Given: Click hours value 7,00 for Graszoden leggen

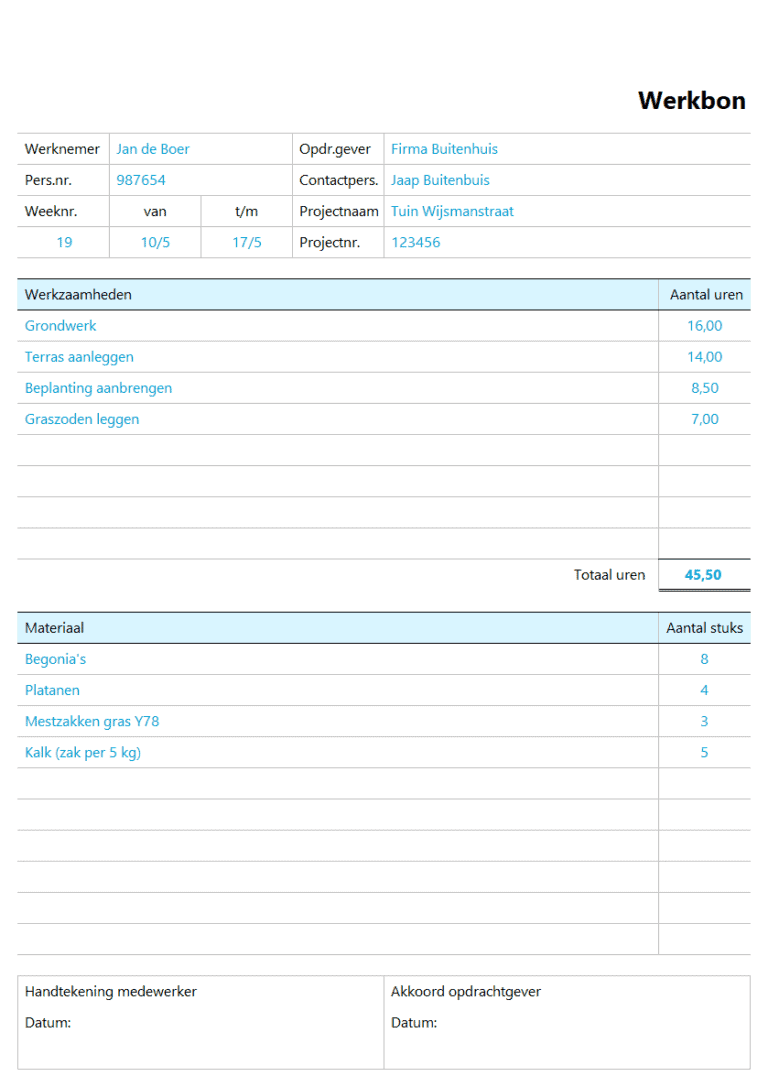Looking at the screenshot, I should click(704, 419).
